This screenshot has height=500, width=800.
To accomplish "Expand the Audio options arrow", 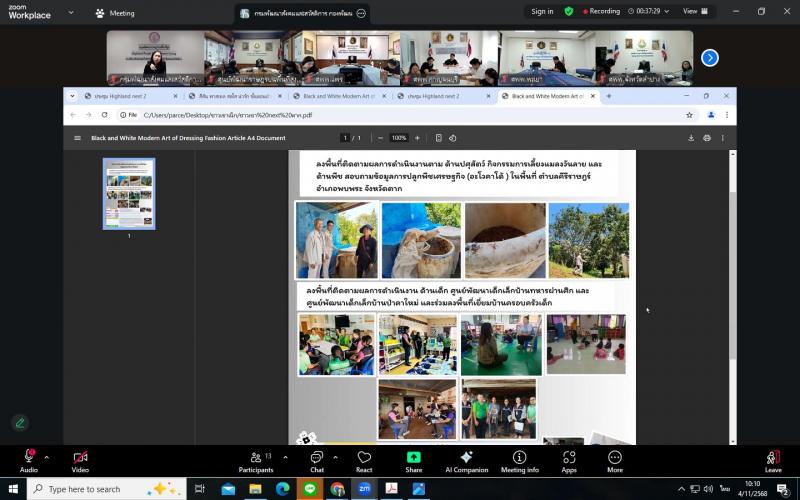I will coord(46,457).
